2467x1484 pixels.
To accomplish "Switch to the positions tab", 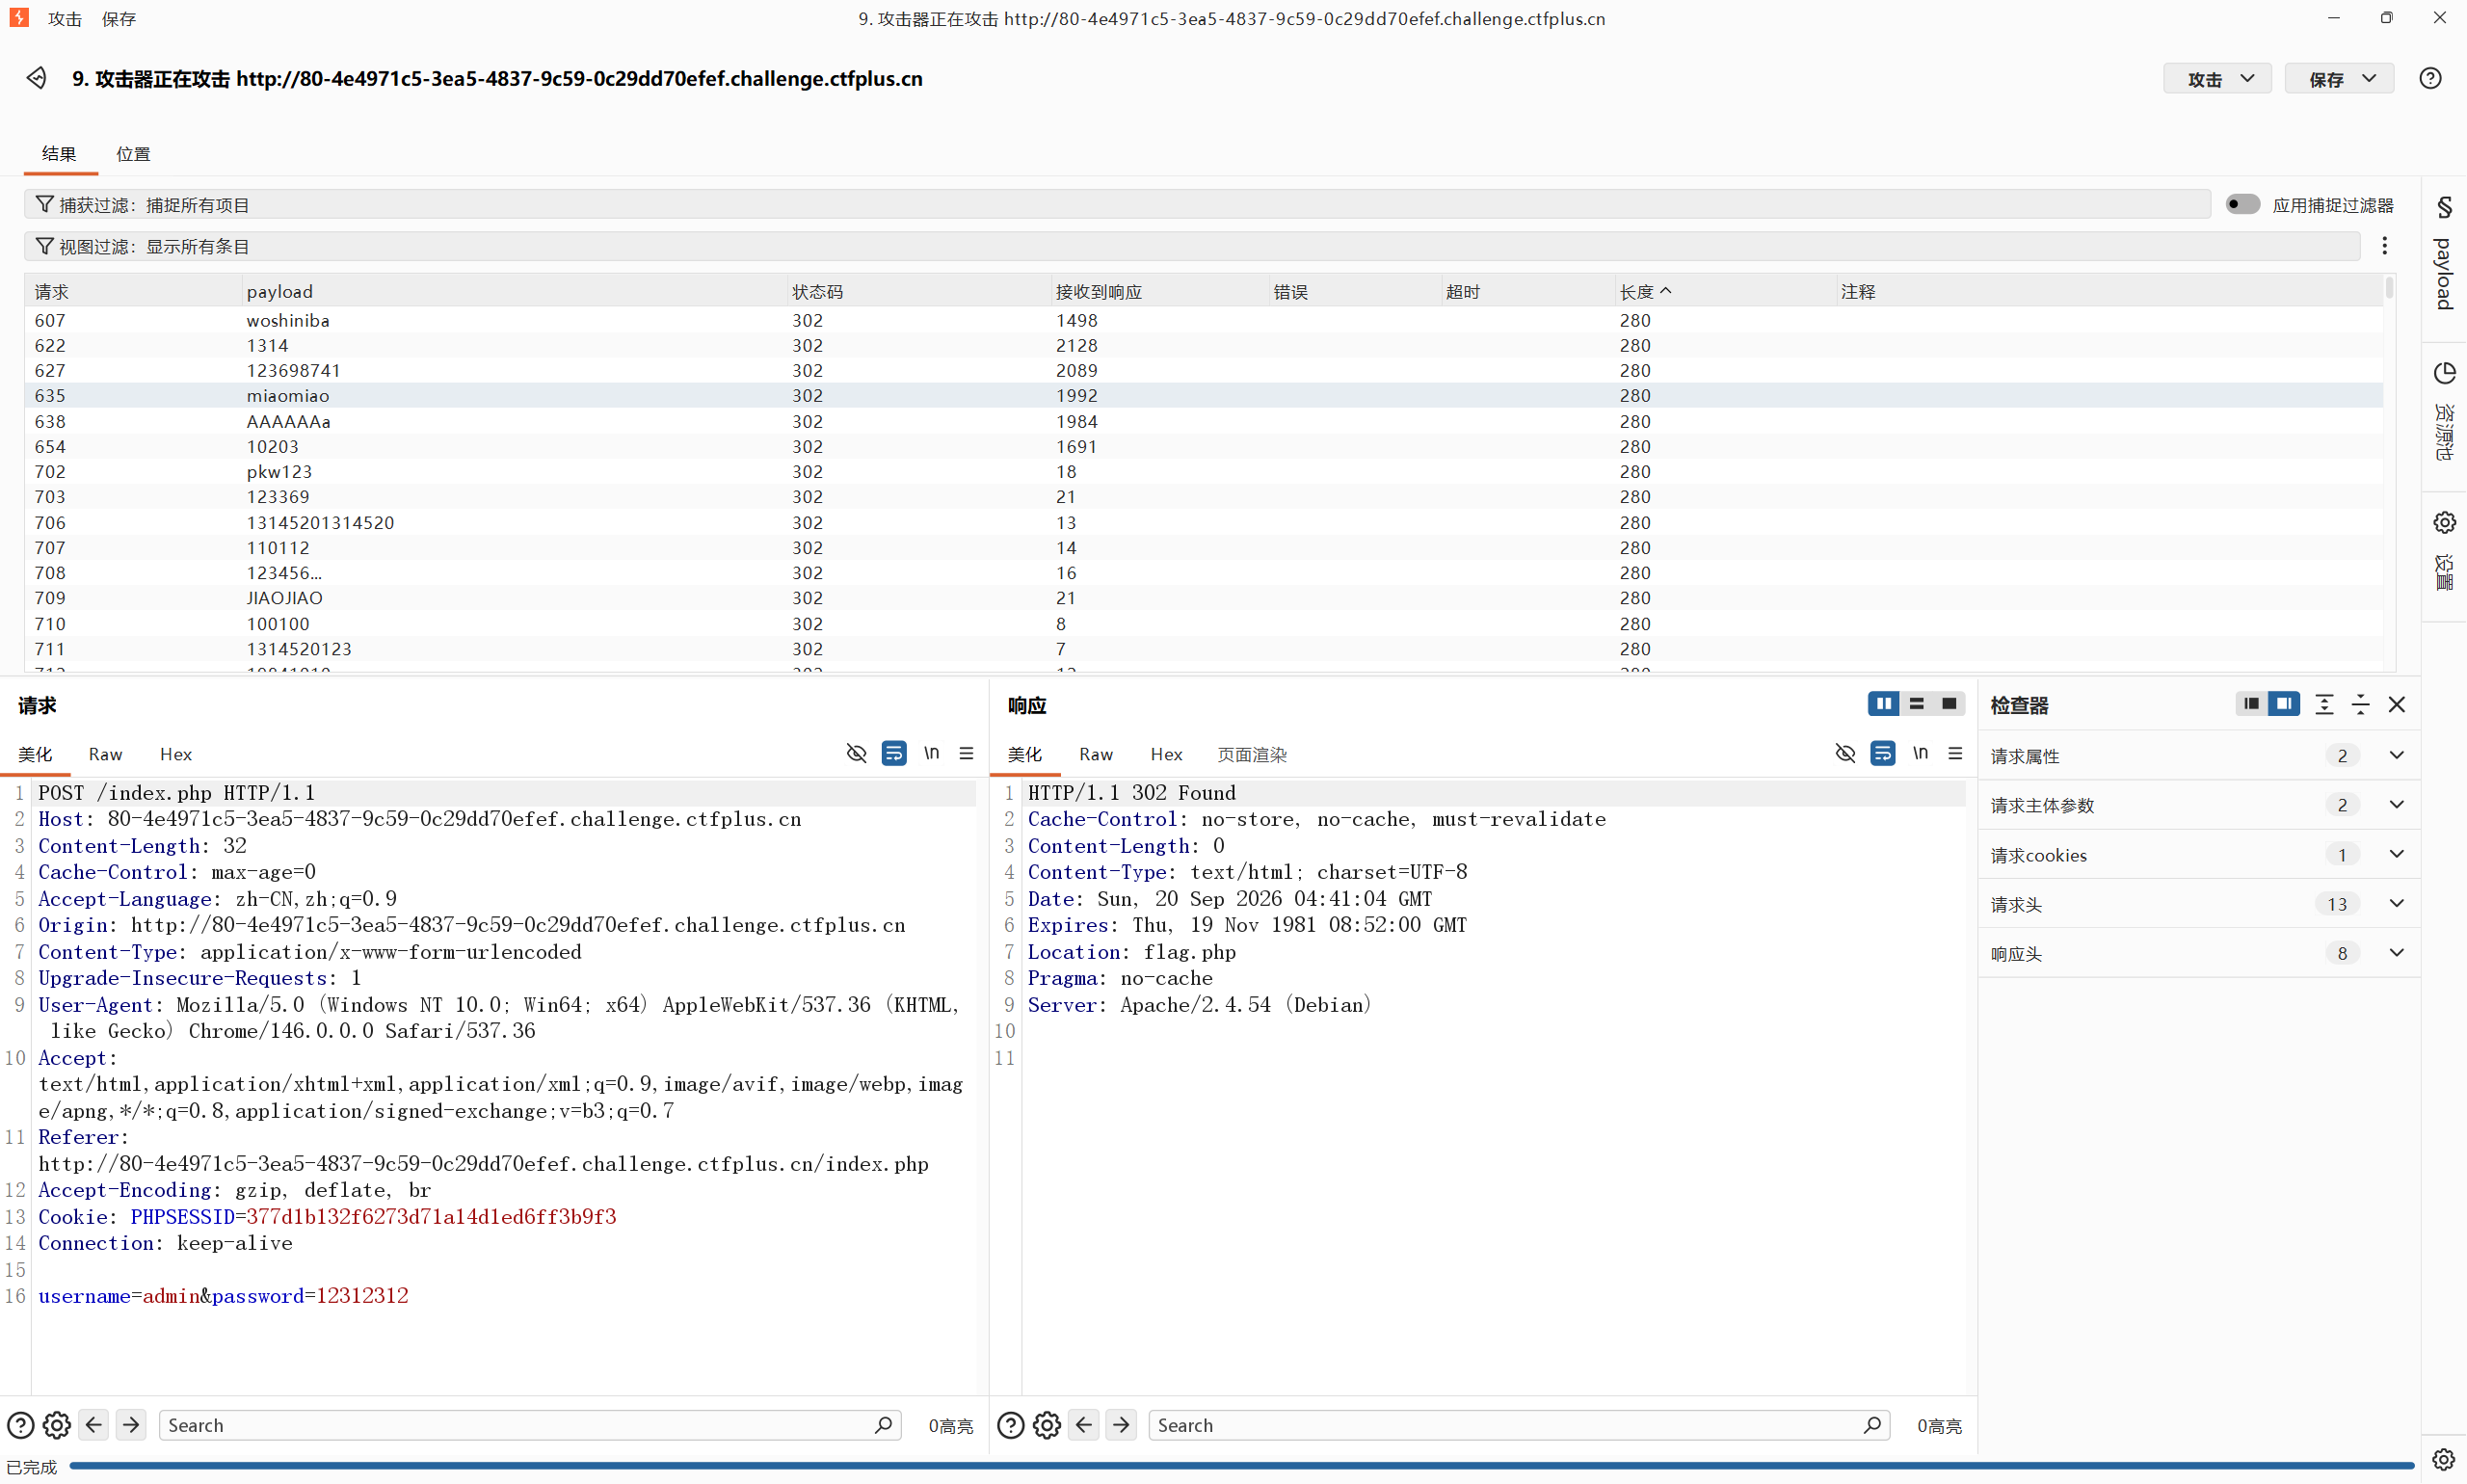I will (x=133, y=154).
